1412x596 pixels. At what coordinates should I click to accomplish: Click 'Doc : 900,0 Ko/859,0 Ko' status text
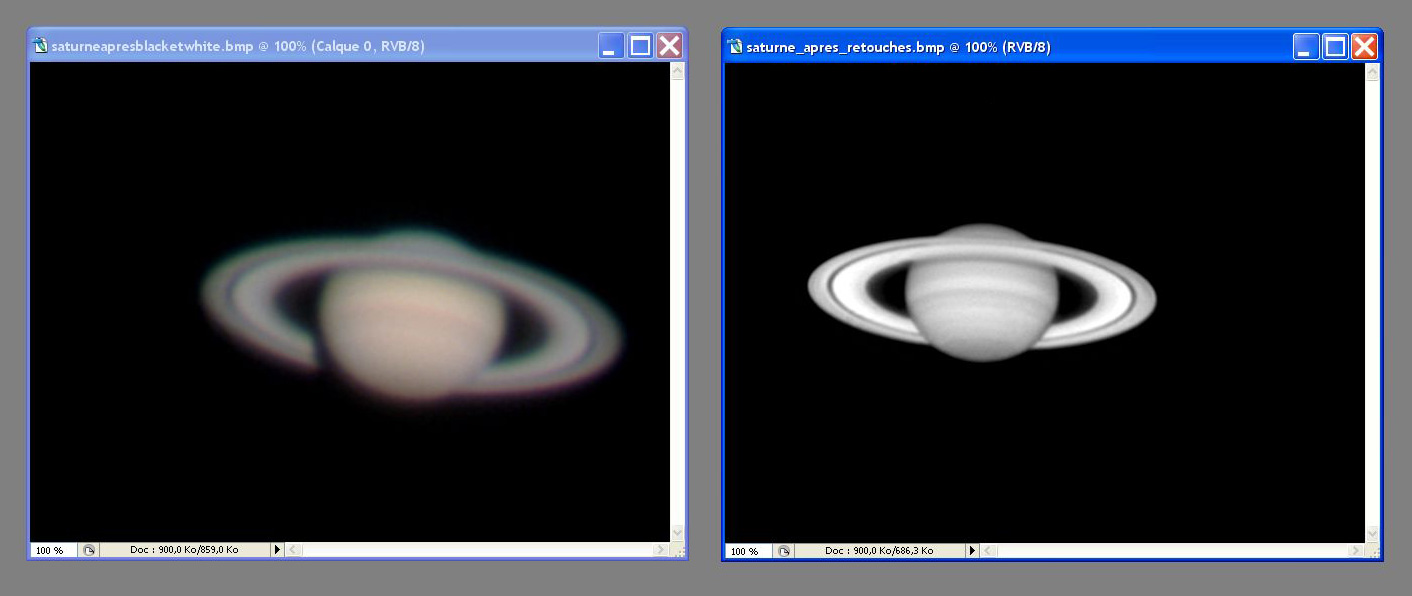(x=184, y=550)
